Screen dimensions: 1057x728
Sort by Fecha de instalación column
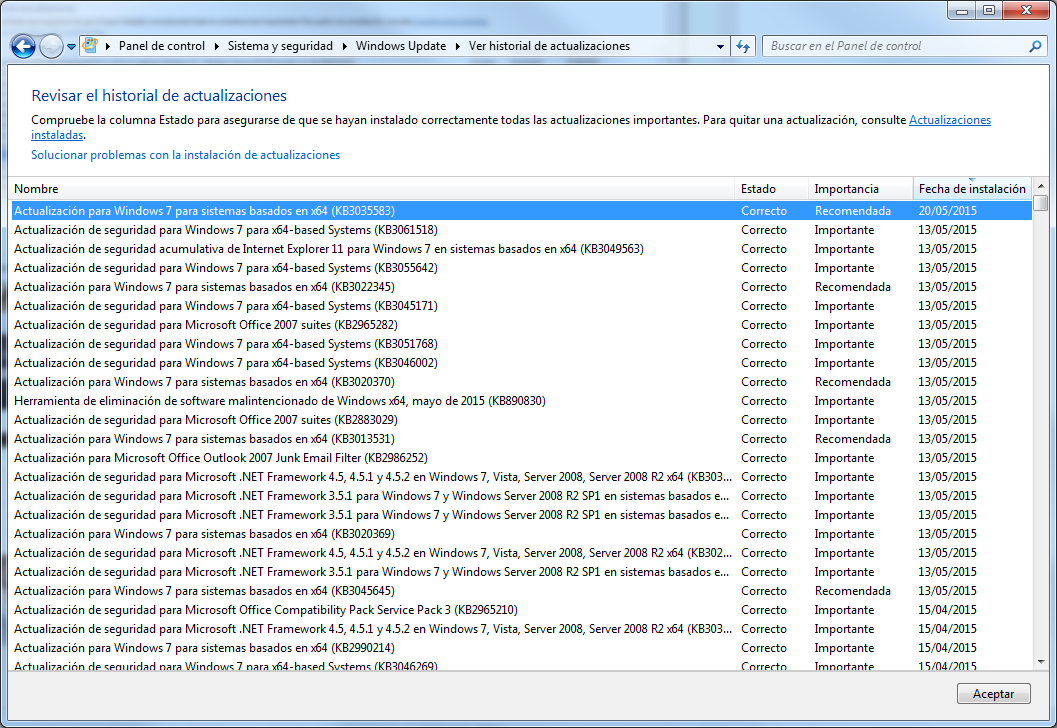pos(971,188)
